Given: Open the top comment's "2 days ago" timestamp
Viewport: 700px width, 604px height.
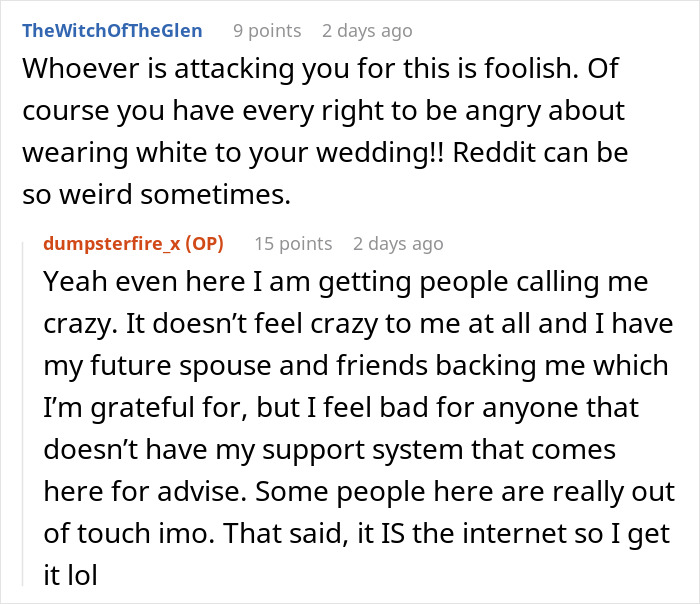Looking at the screenshot, I should pos(367,31).
